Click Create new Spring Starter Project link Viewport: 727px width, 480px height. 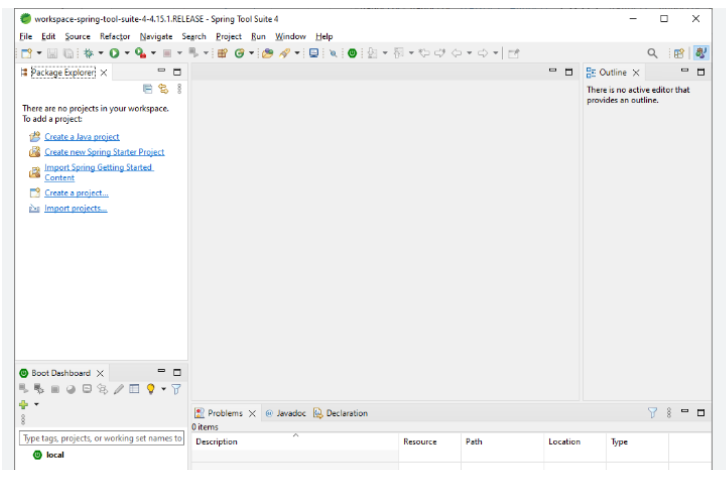[104, 152]
